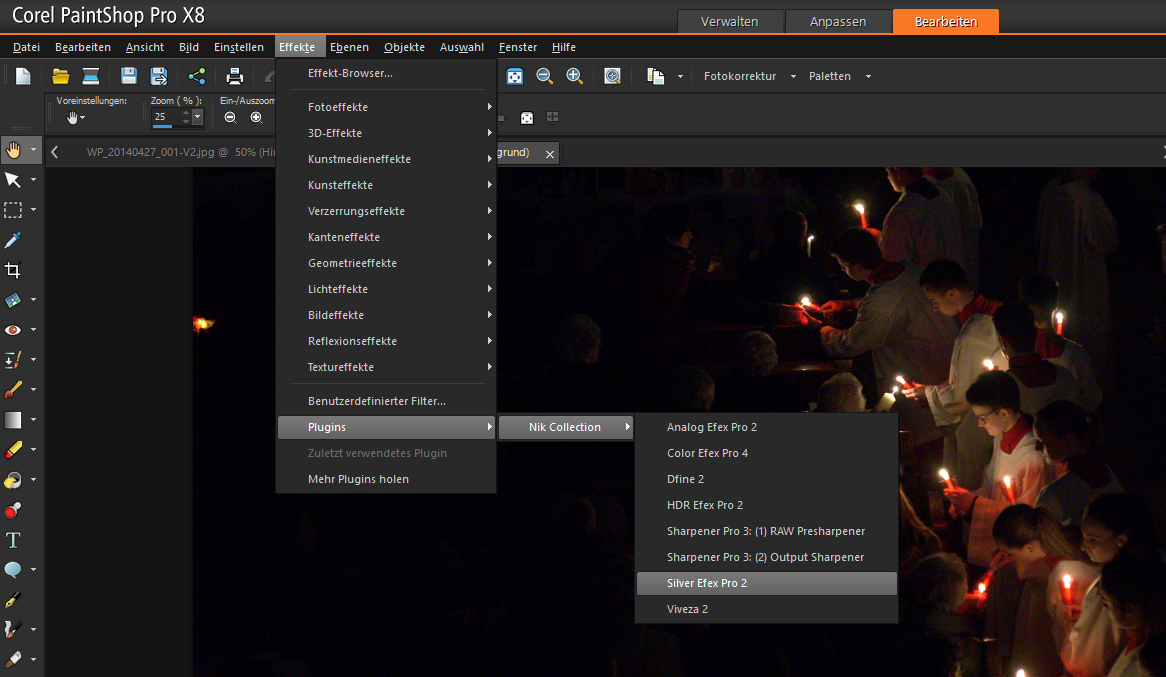
Task: Click the zoom out button under Ein-/Auszoomen
Action: coord(231,118)
